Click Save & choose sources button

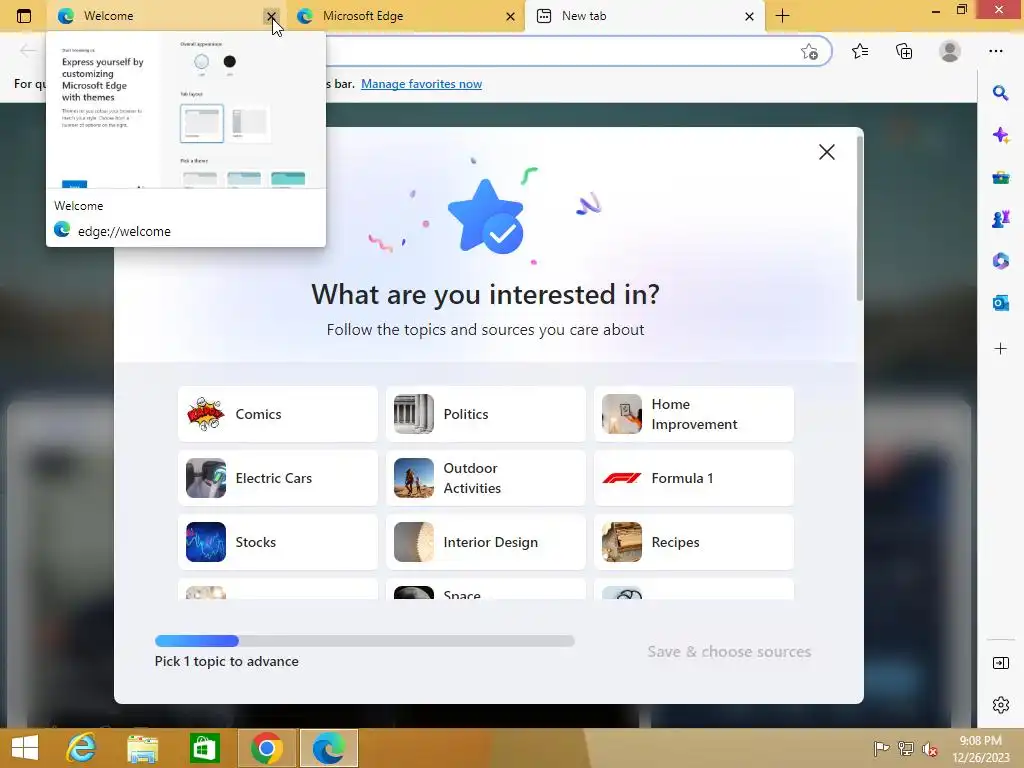coord(729,652)
